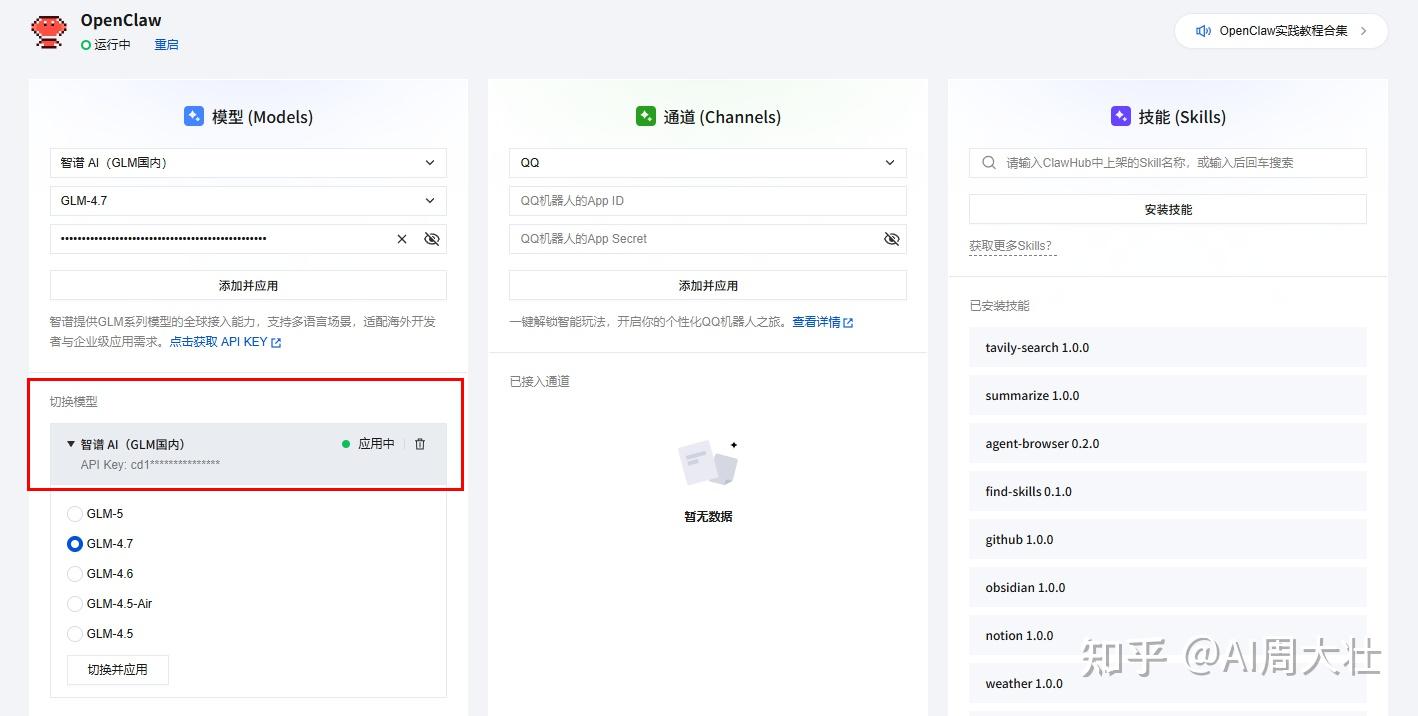Click the Skills section purple icon
The width and height of the screenshot is (1418, 716).
click(x=1121, y=116)
